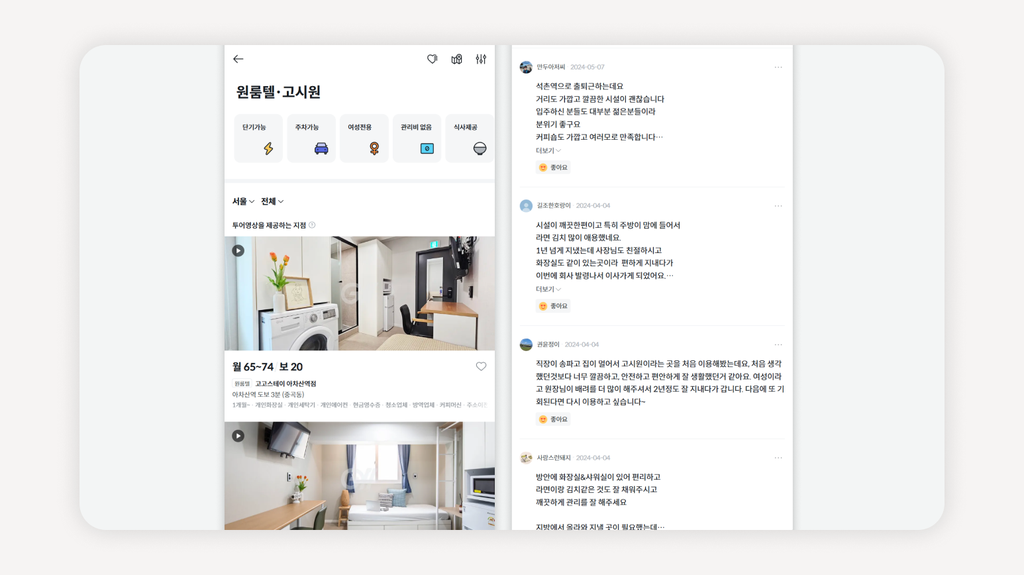Viewport: 1024px width, 575px height.
Task: Open the bunk-bed room photo
Action: (360, 476)
